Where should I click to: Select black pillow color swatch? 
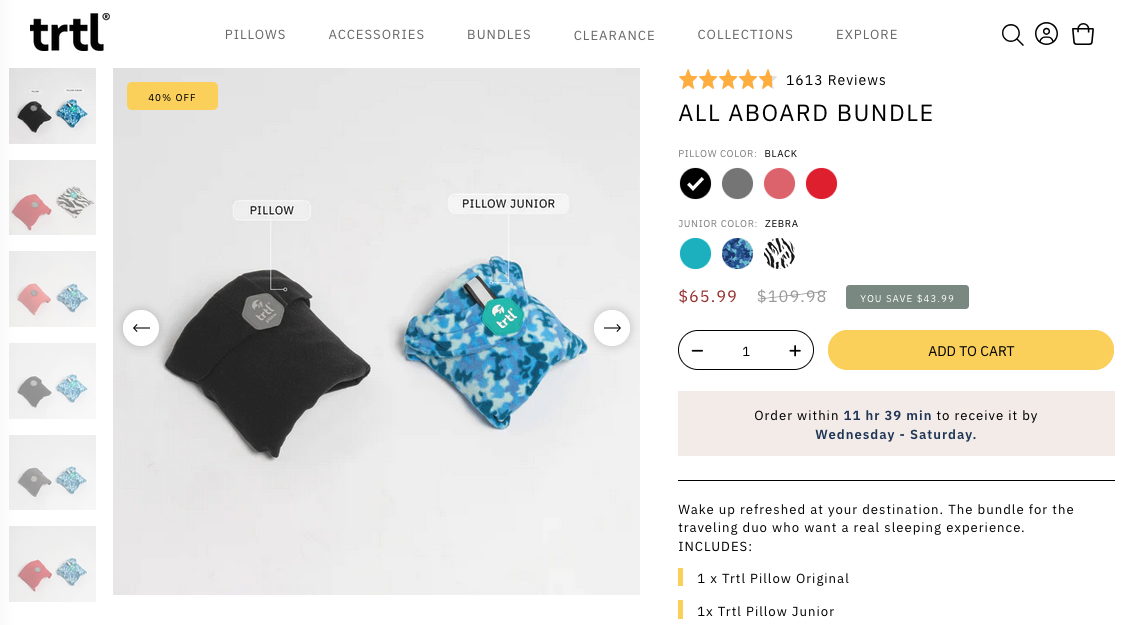point(695,184)
